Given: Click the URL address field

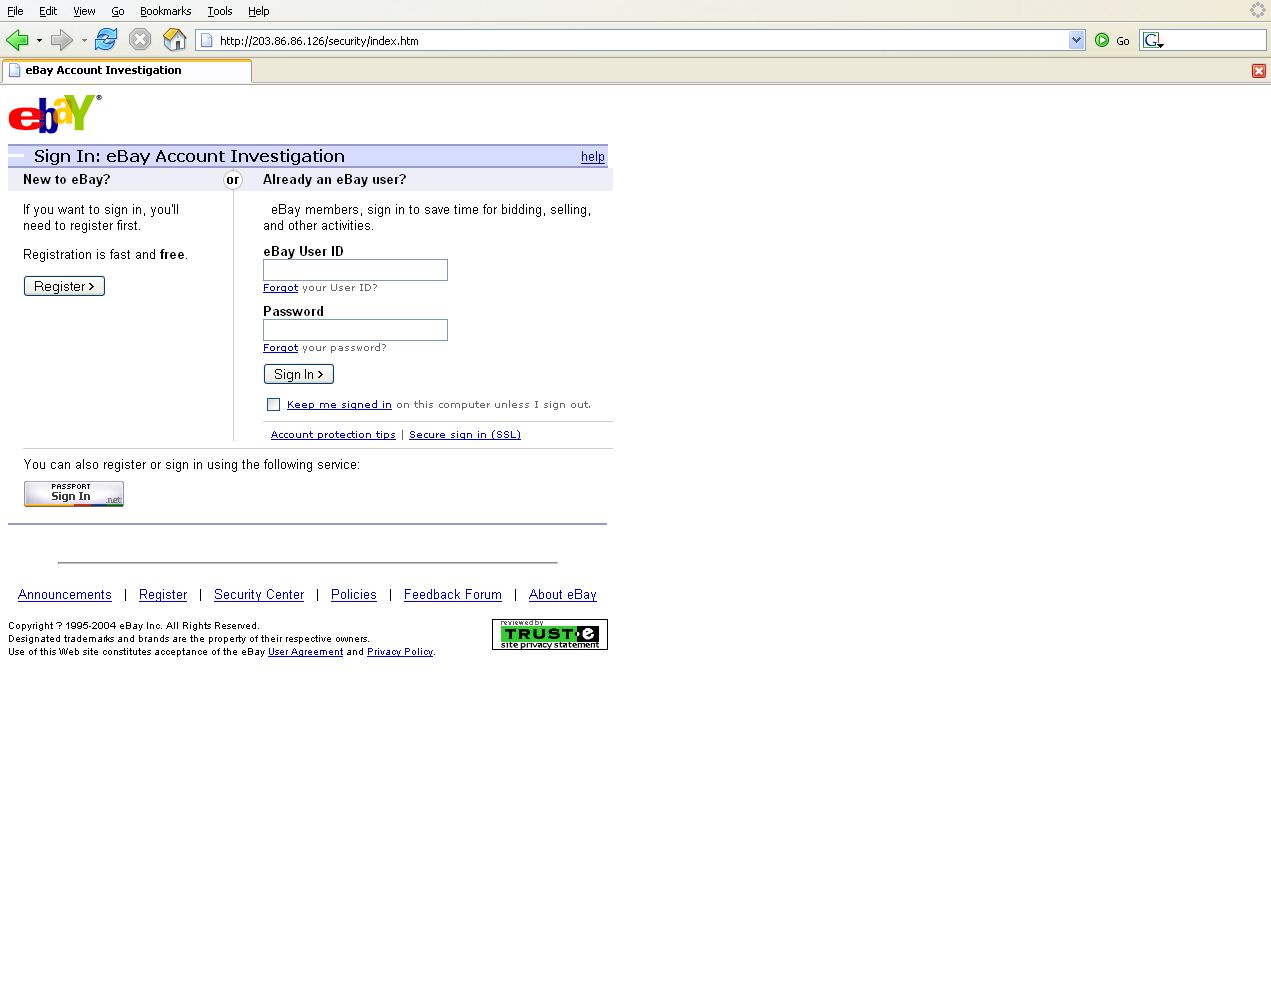Looking at the screenshot, I should coord(642,41).
